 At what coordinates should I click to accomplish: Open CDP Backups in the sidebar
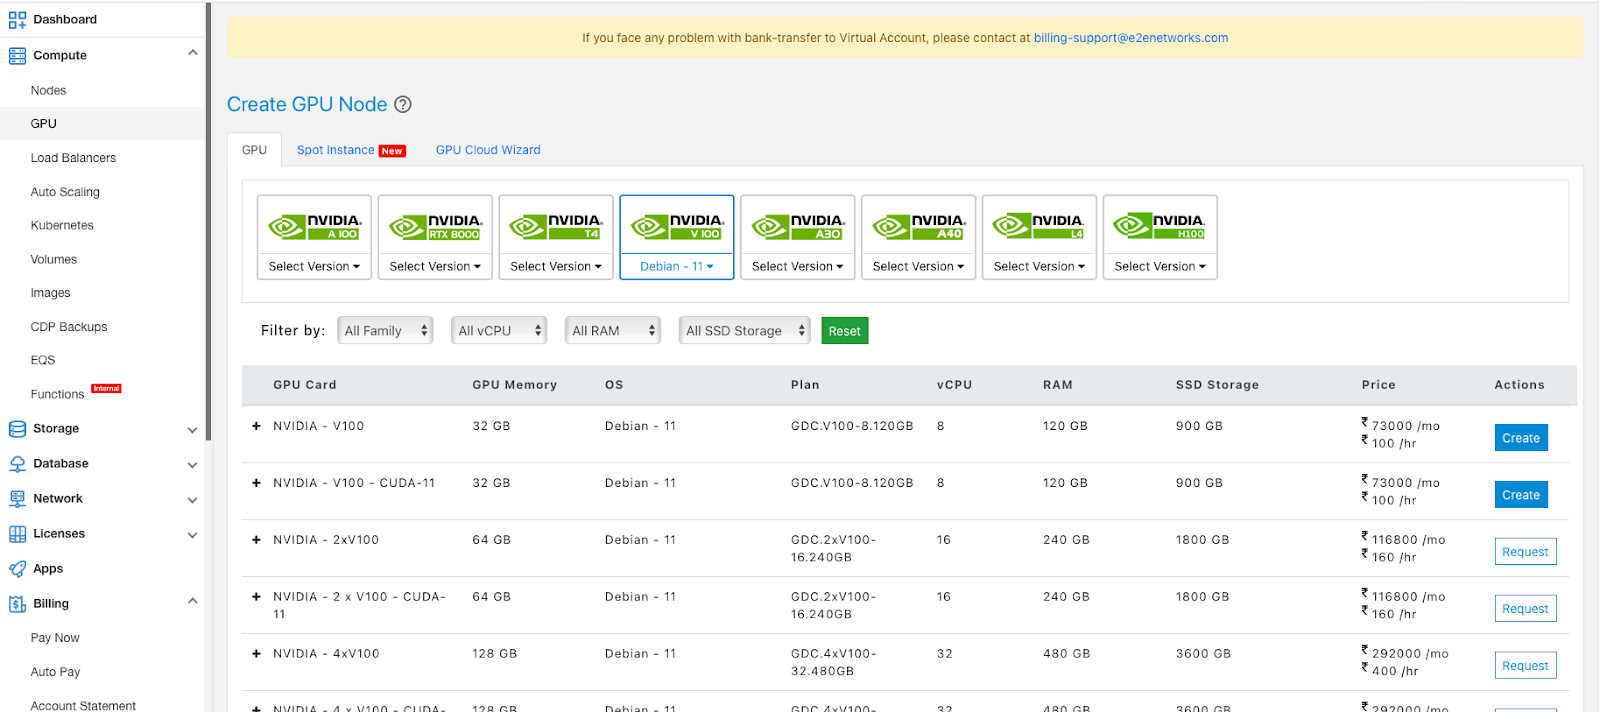click(x=69, y=327)
